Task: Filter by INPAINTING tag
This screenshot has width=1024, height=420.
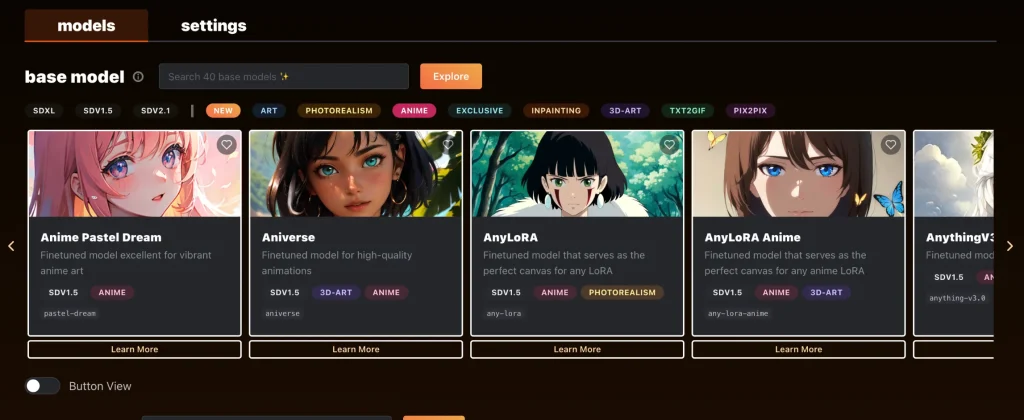Action: pos(556,111)
